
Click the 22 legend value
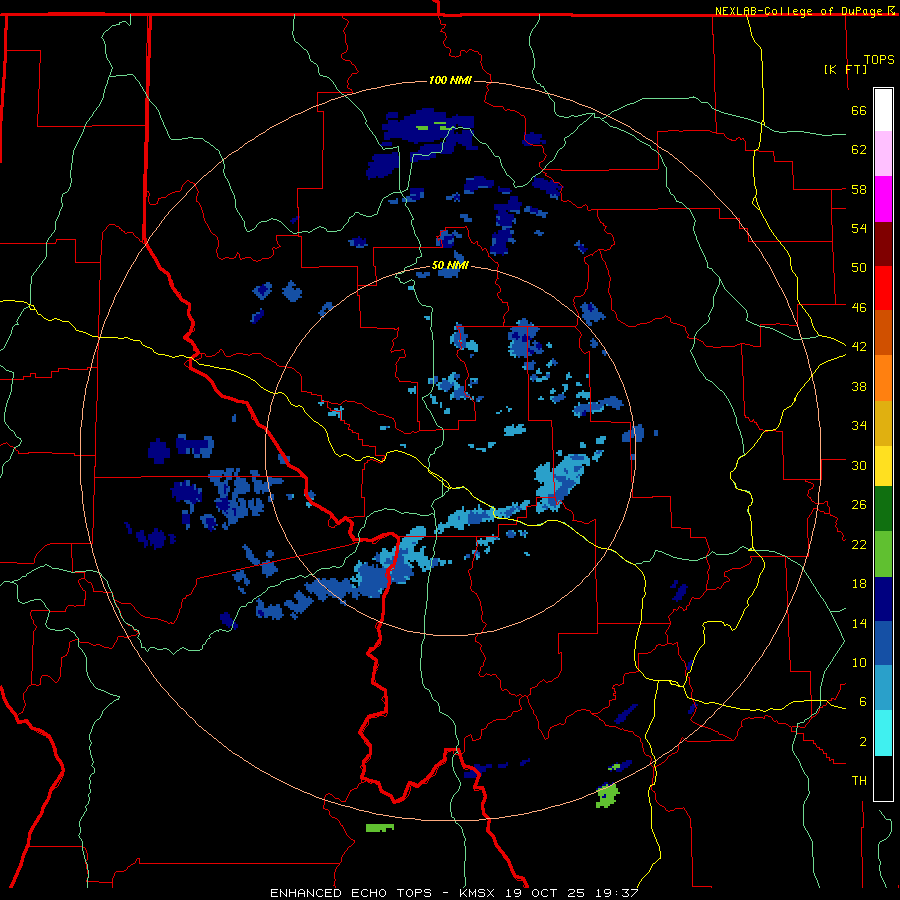tap(859, 544)
